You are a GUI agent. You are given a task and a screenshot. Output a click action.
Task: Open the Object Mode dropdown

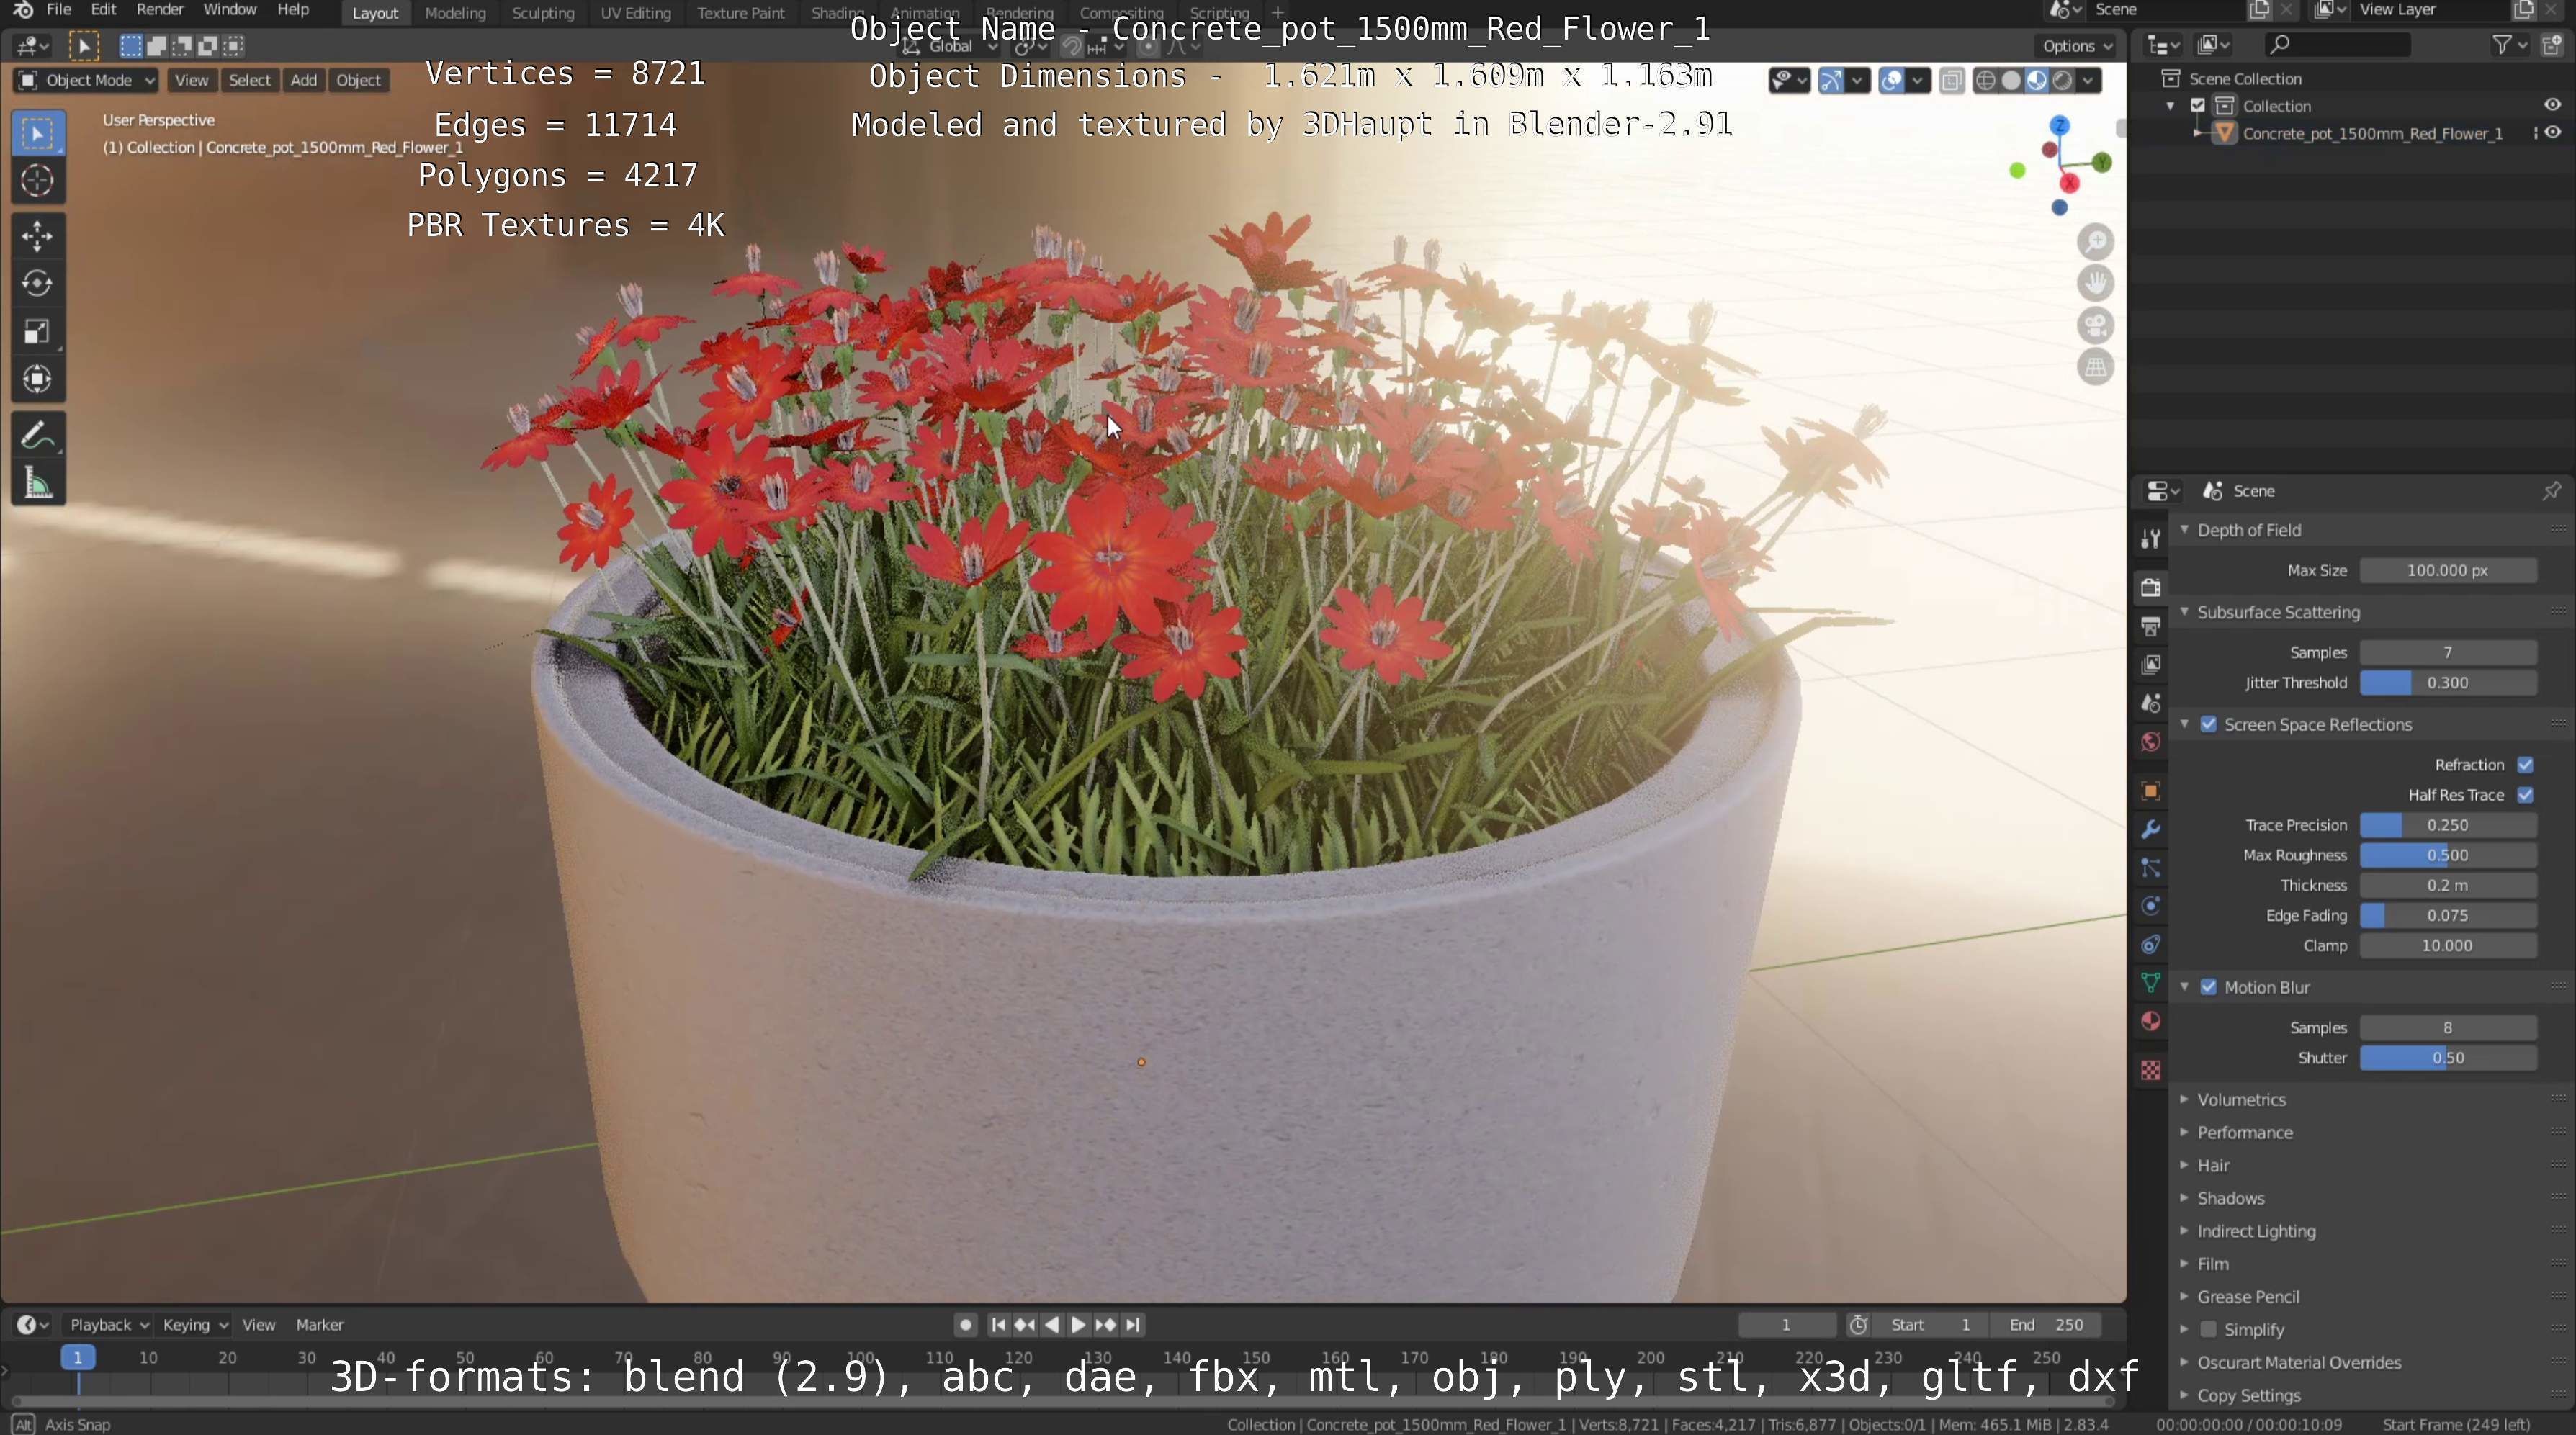86,81
